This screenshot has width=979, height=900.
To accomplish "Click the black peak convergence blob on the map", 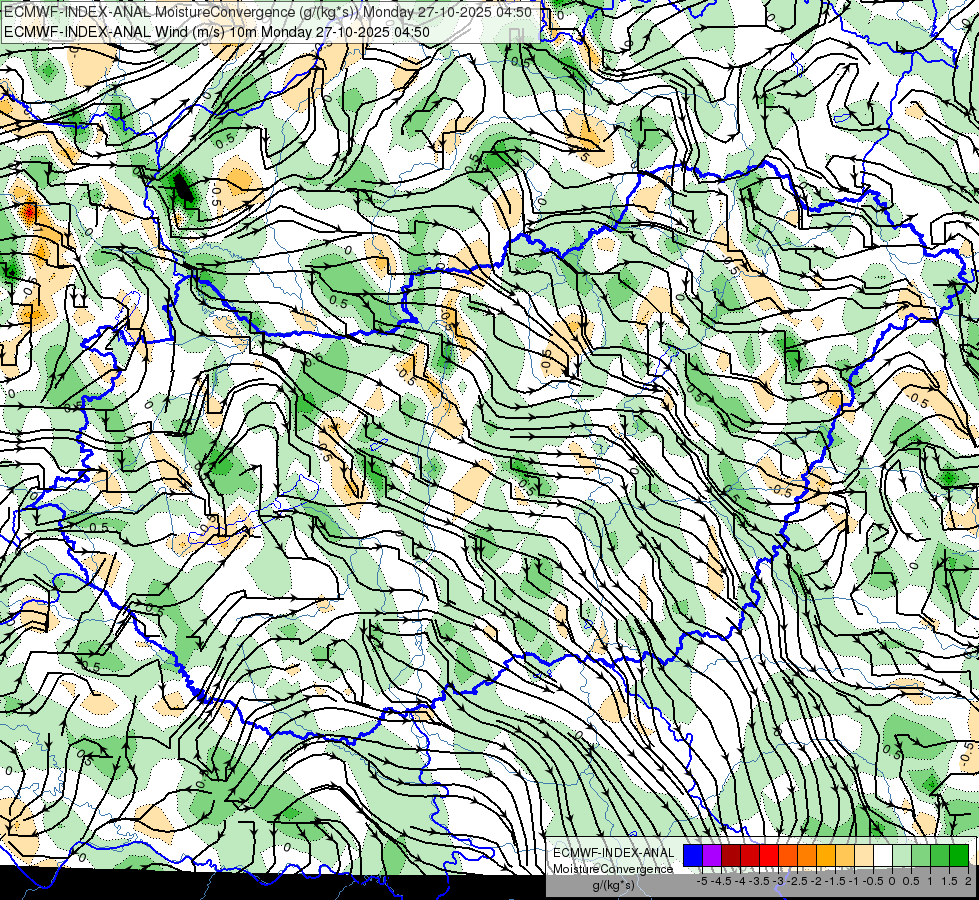I will click(182, 187).
